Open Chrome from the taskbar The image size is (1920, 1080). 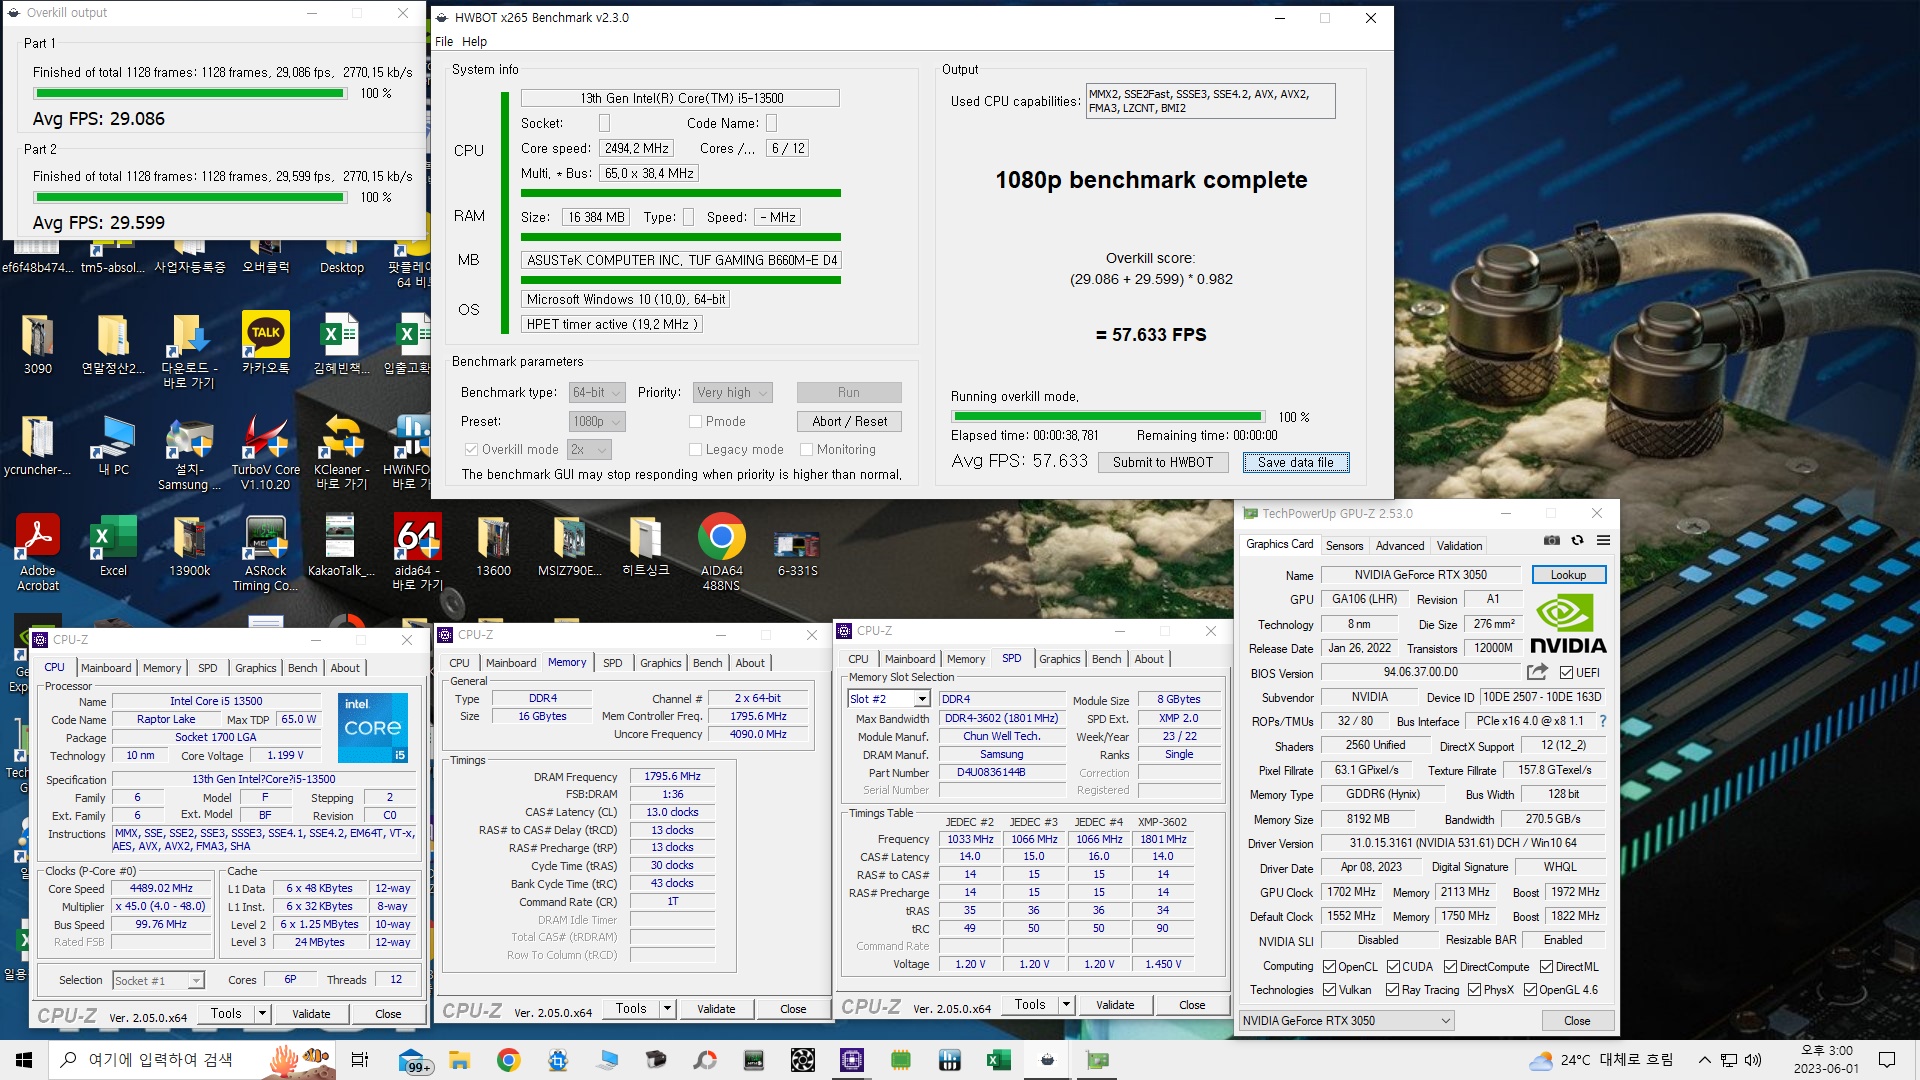(508, 1060)
